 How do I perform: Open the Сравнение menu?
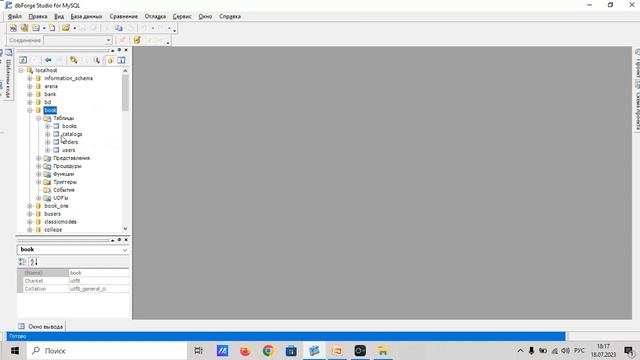pyautogui.click(x=123, y=16)
